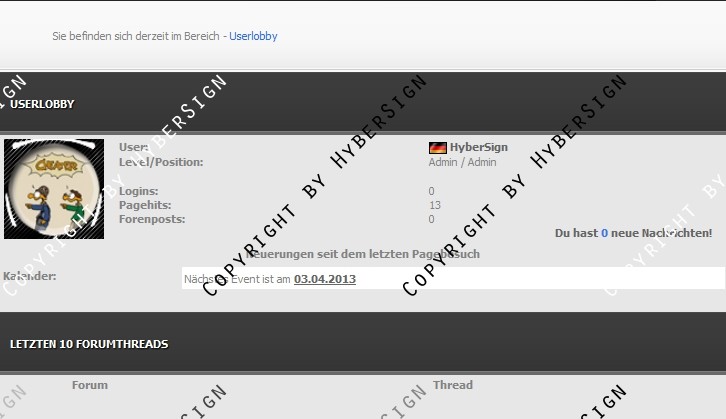Click the 0 new messages link
This screenshot has width=726, height=419.
coord(604,233)
